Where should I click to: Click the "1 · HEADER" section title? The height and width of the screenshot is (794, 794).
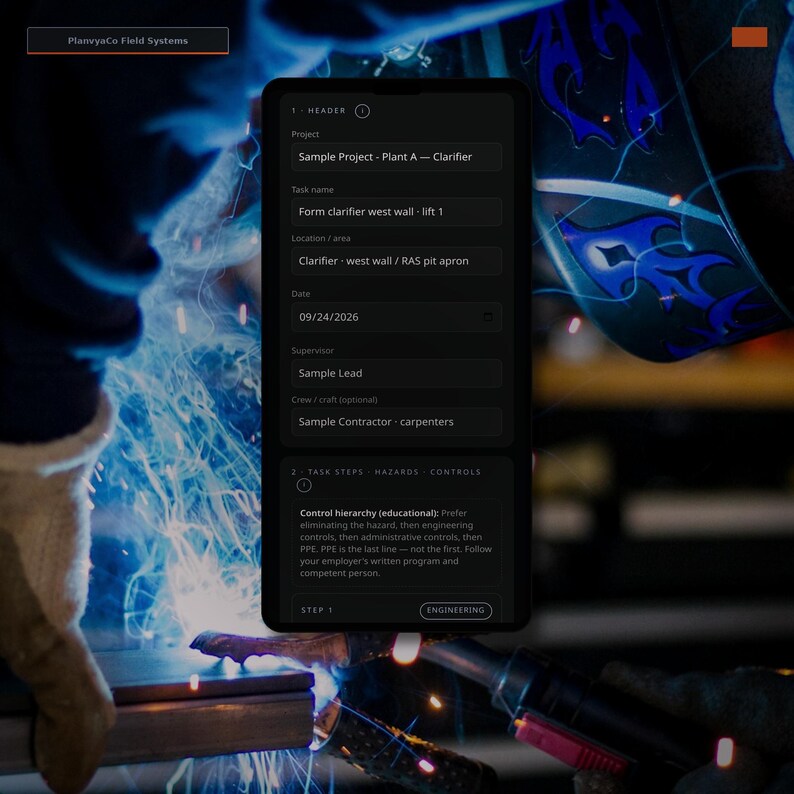pos(319,111)
